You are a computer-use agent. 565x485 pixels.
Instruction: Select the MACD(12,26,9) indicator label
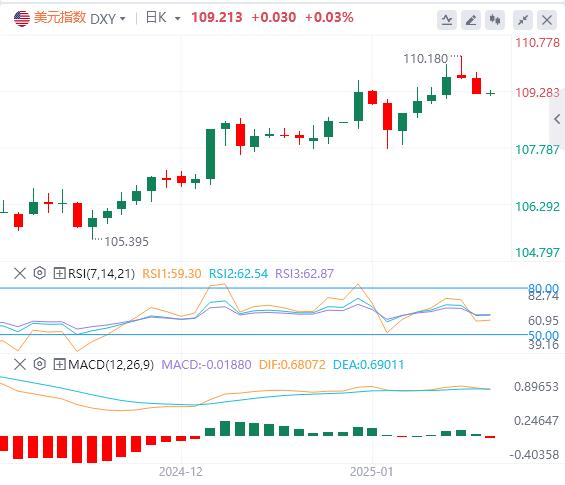point(111,365)
